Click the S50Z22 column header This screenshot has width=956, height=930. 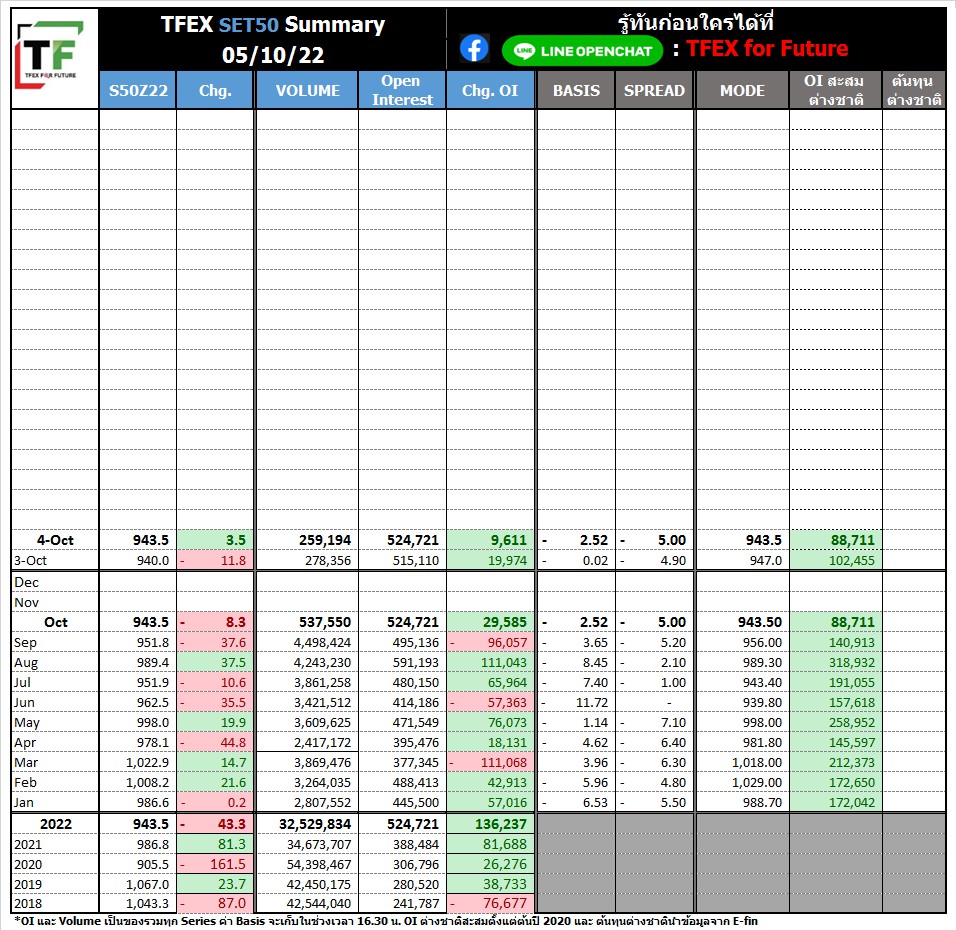coord(138,90)
